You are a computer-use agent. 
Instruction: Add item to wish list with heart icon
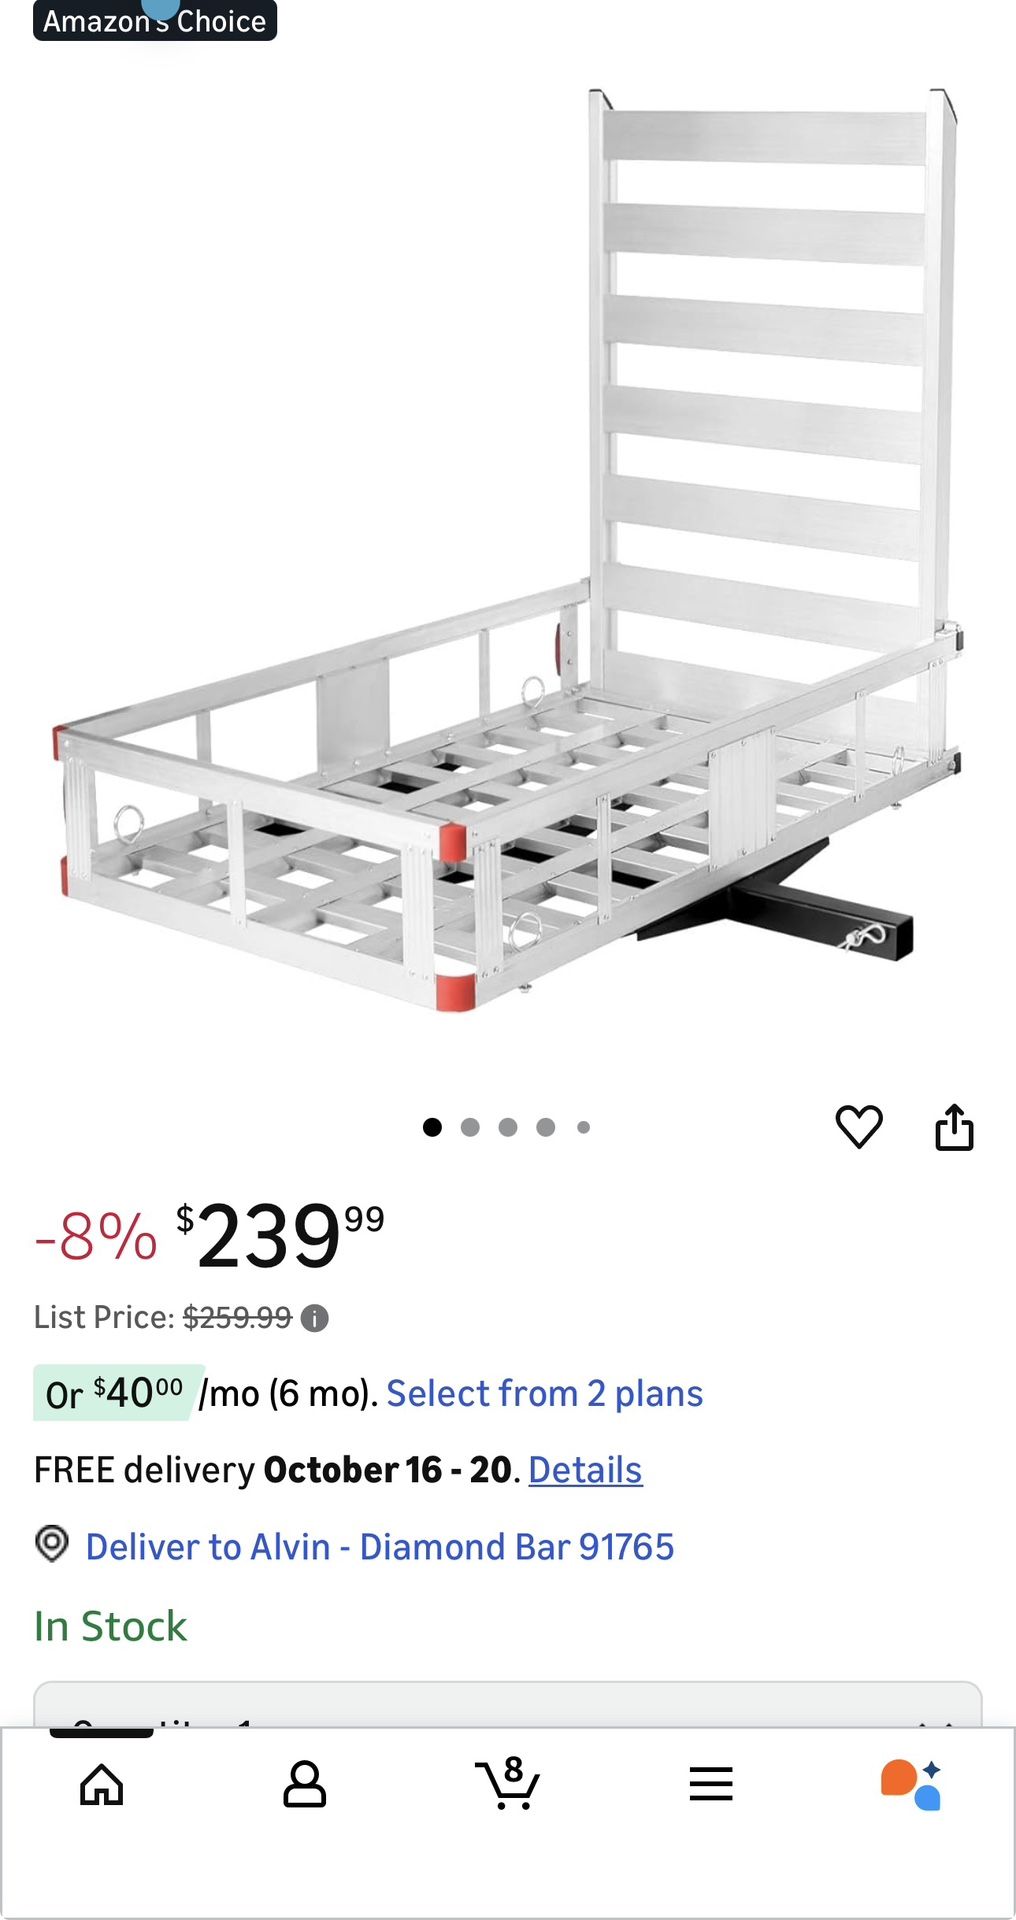(x=858, y=1127)
